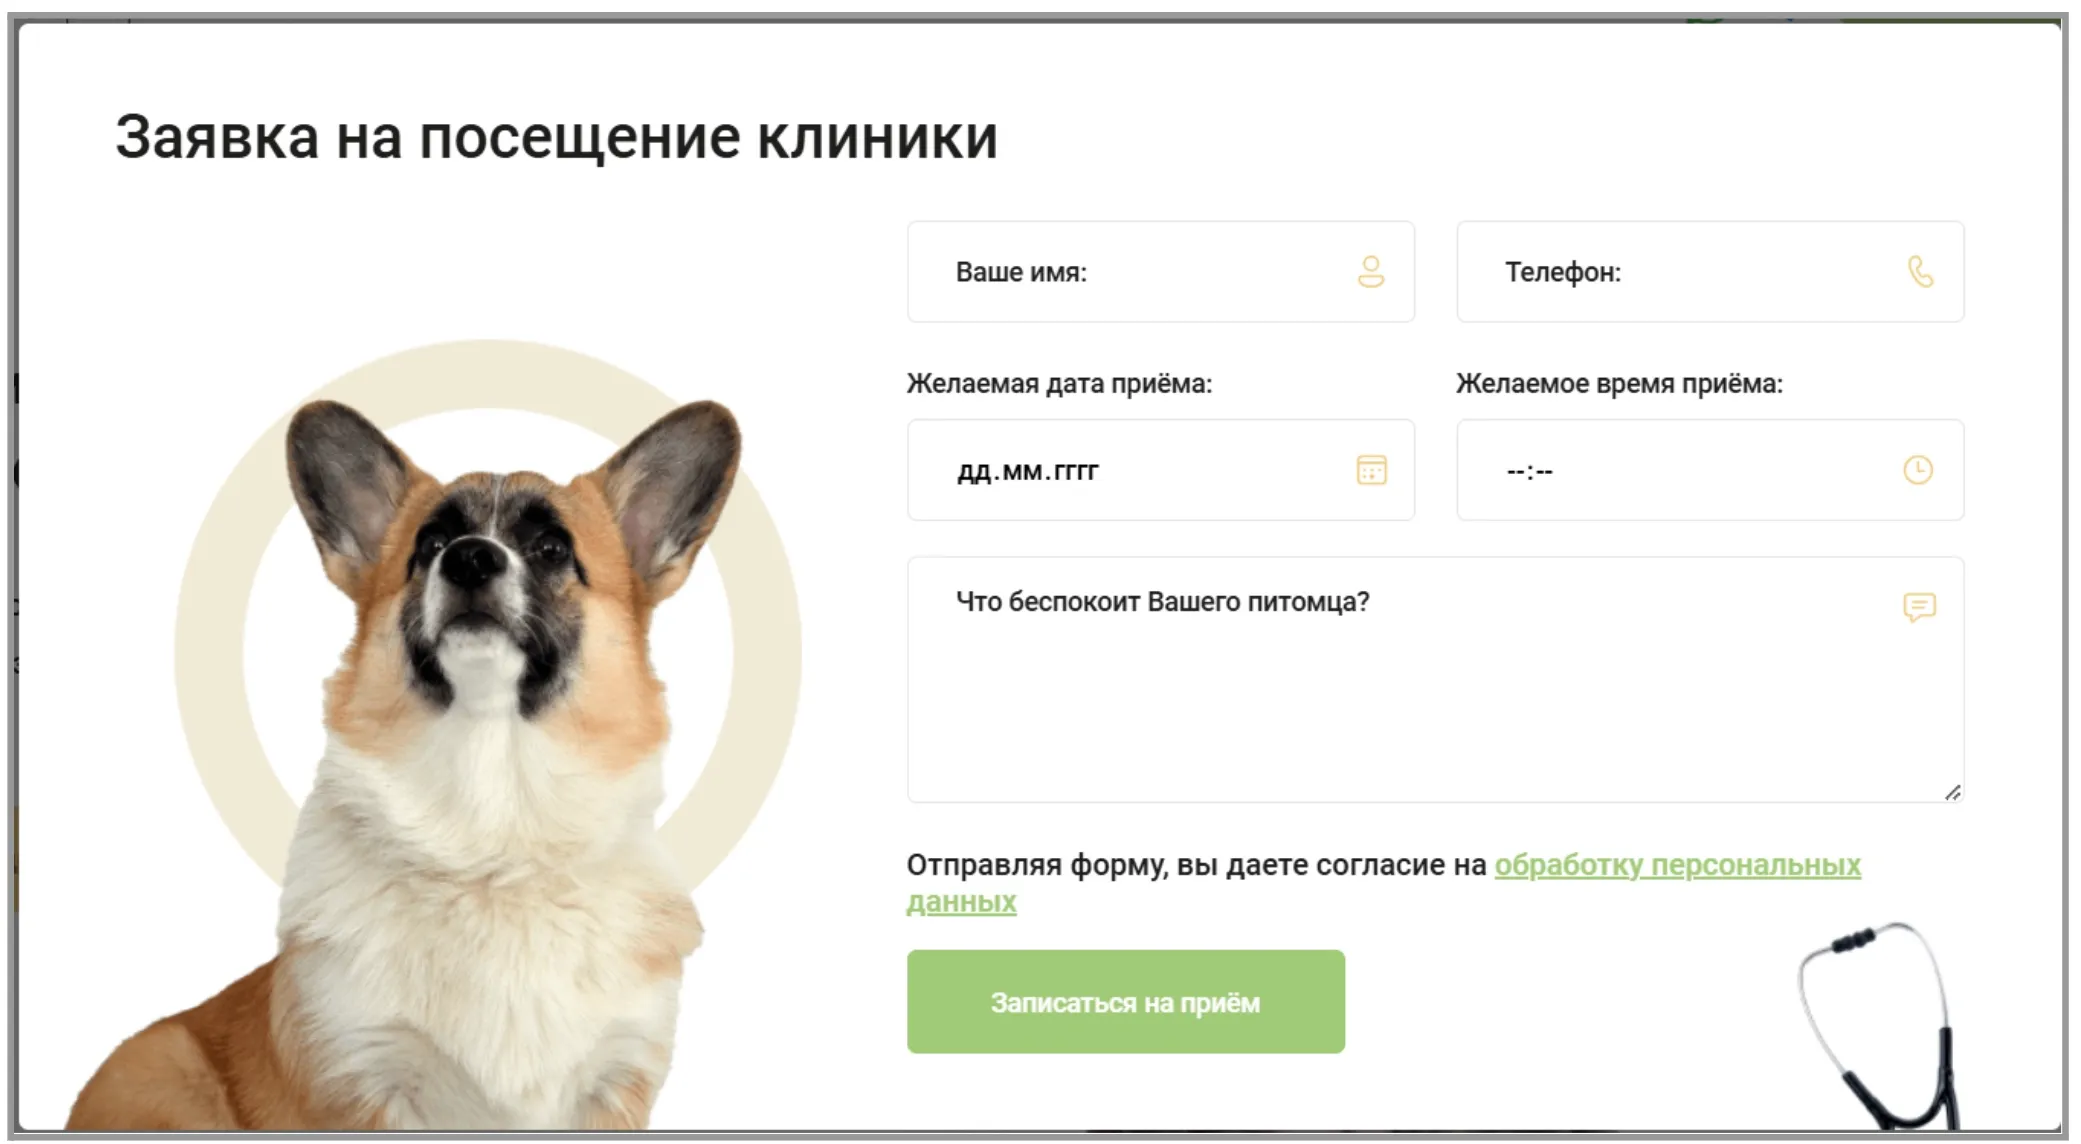2081x1144 pixels.
Task: Click the Желаемое время приёма label
Action: (1619, 384)
